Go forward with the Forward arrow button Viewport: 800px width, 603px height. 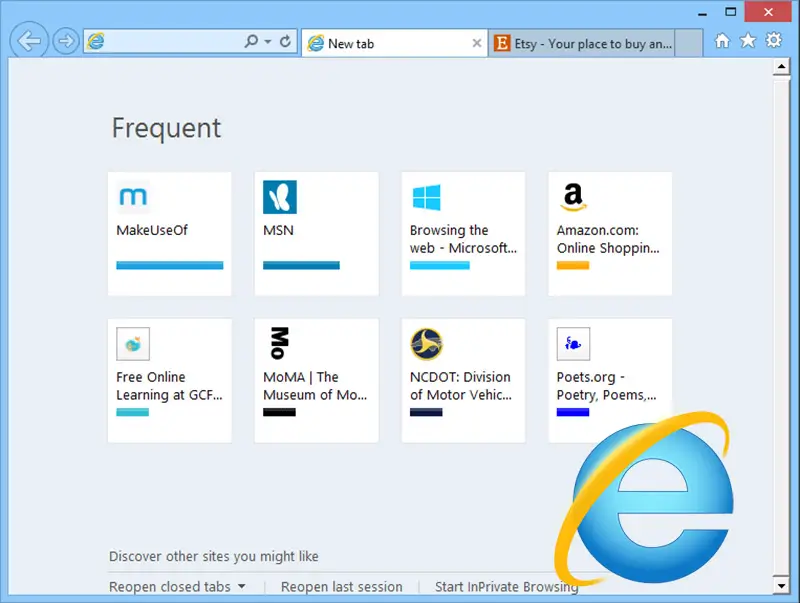coord(66,41)
